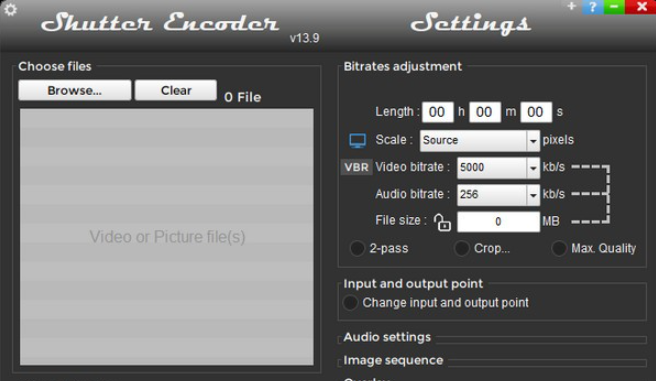Screen dimensions: 656x381
Task: Click the Video or Picture file(s) drop area
Action: [167, 237]
